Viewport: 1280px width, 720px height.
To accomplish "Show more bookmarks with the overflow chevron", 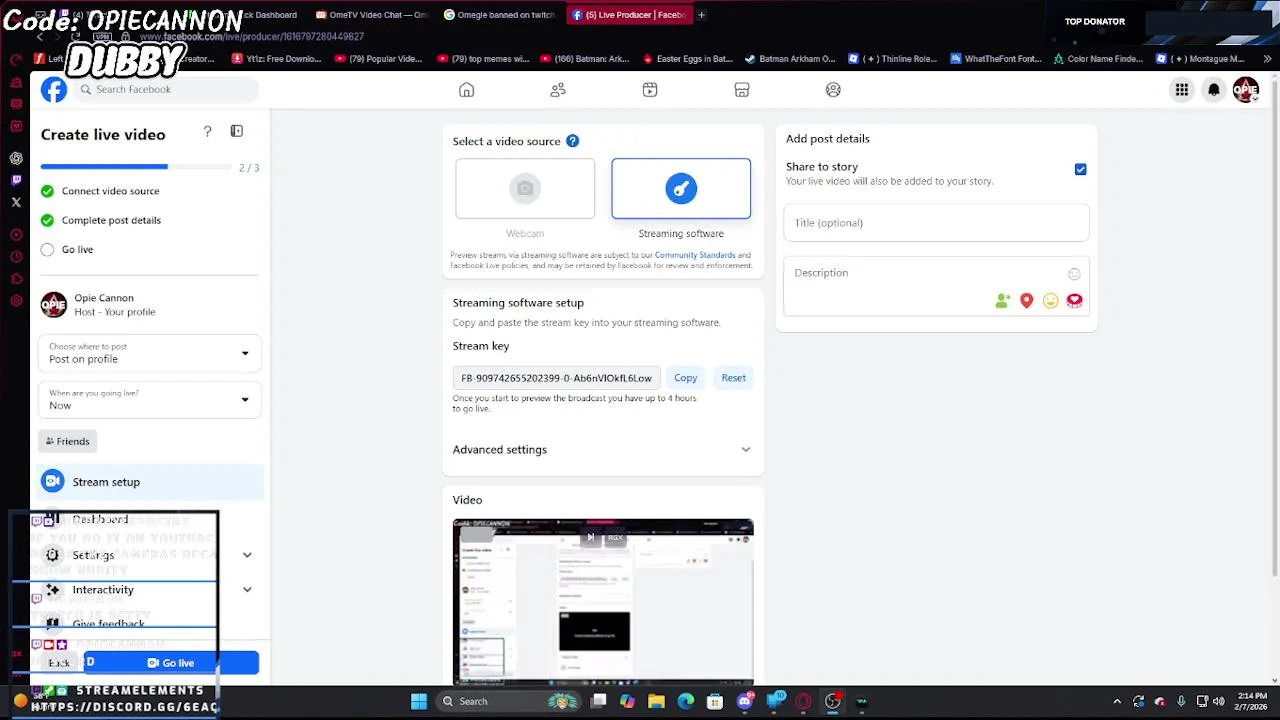I will click(x=1267, y=59).
